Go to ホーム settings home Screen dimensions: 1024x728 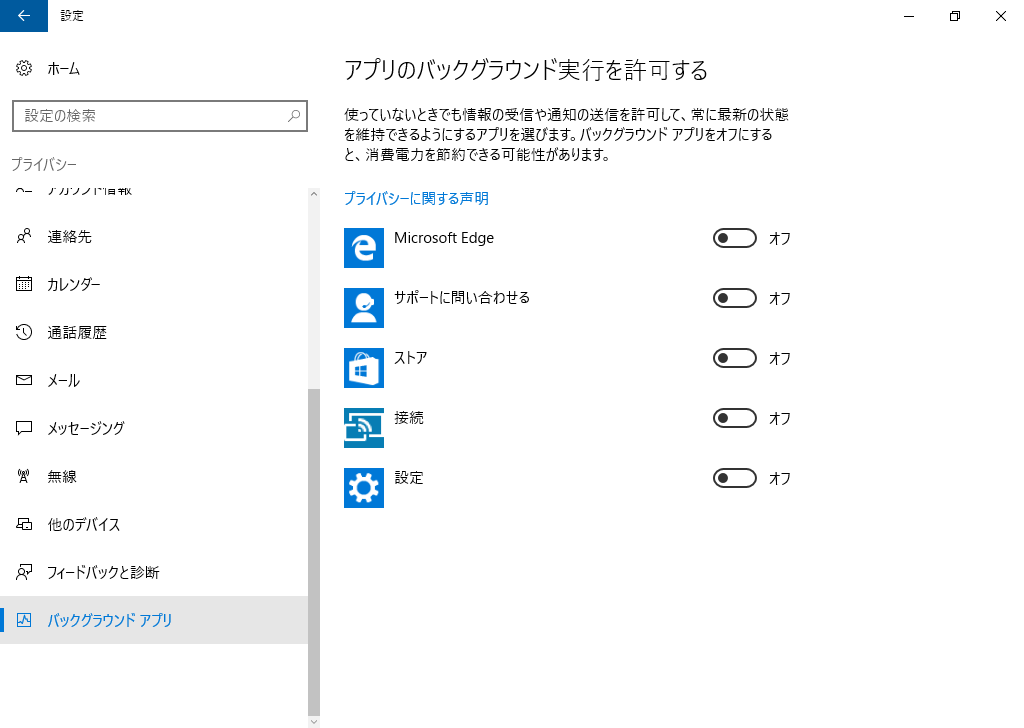63,69
